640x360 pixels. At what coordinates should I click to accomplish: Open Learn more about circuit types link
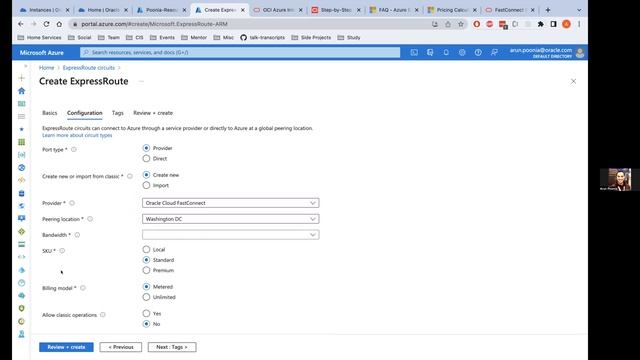pyautogui.click(x=77, y=135)
